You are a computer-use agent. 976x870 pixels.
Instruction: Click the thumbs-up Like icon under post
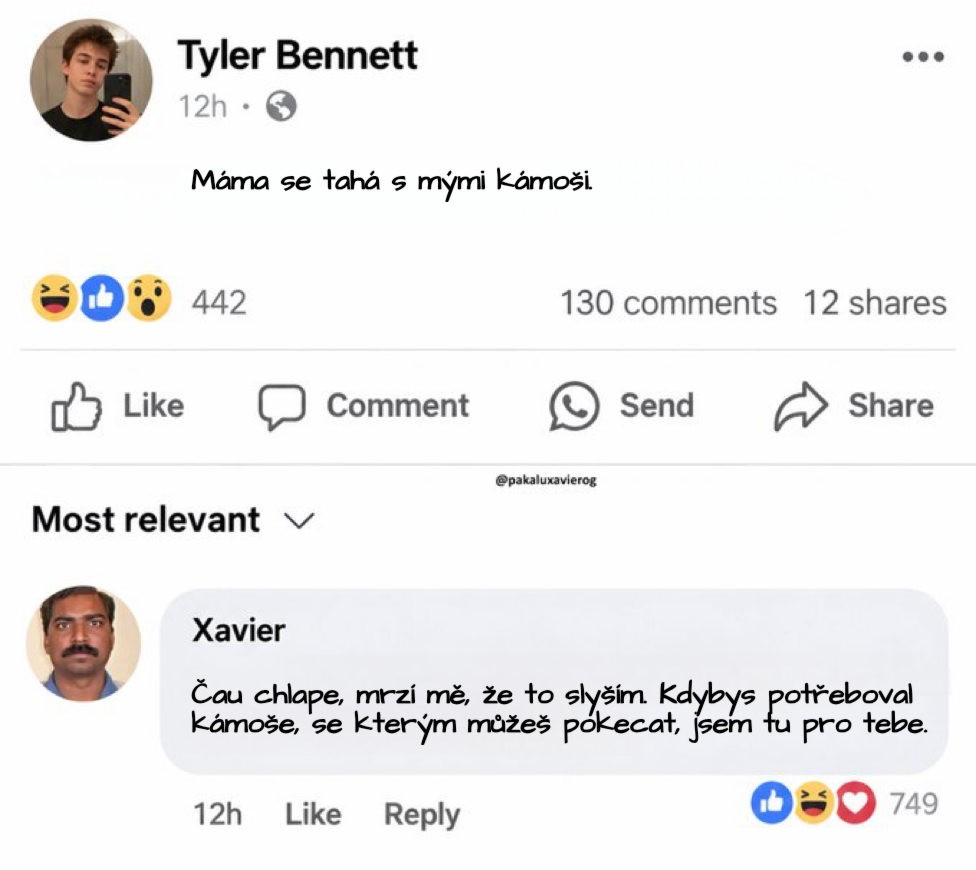76,406
